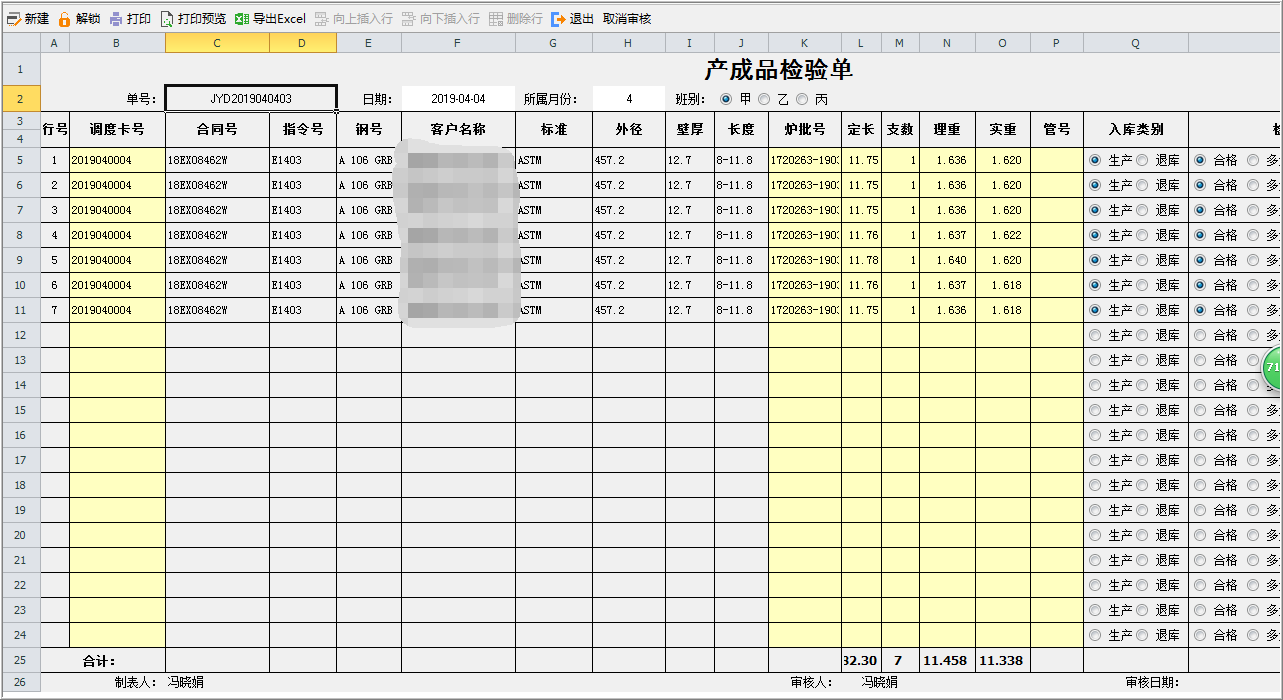Viewport: 1283px width, 700px height.
Task: Click E1403 cell in row 5
Action: click(x=303, y=260)
